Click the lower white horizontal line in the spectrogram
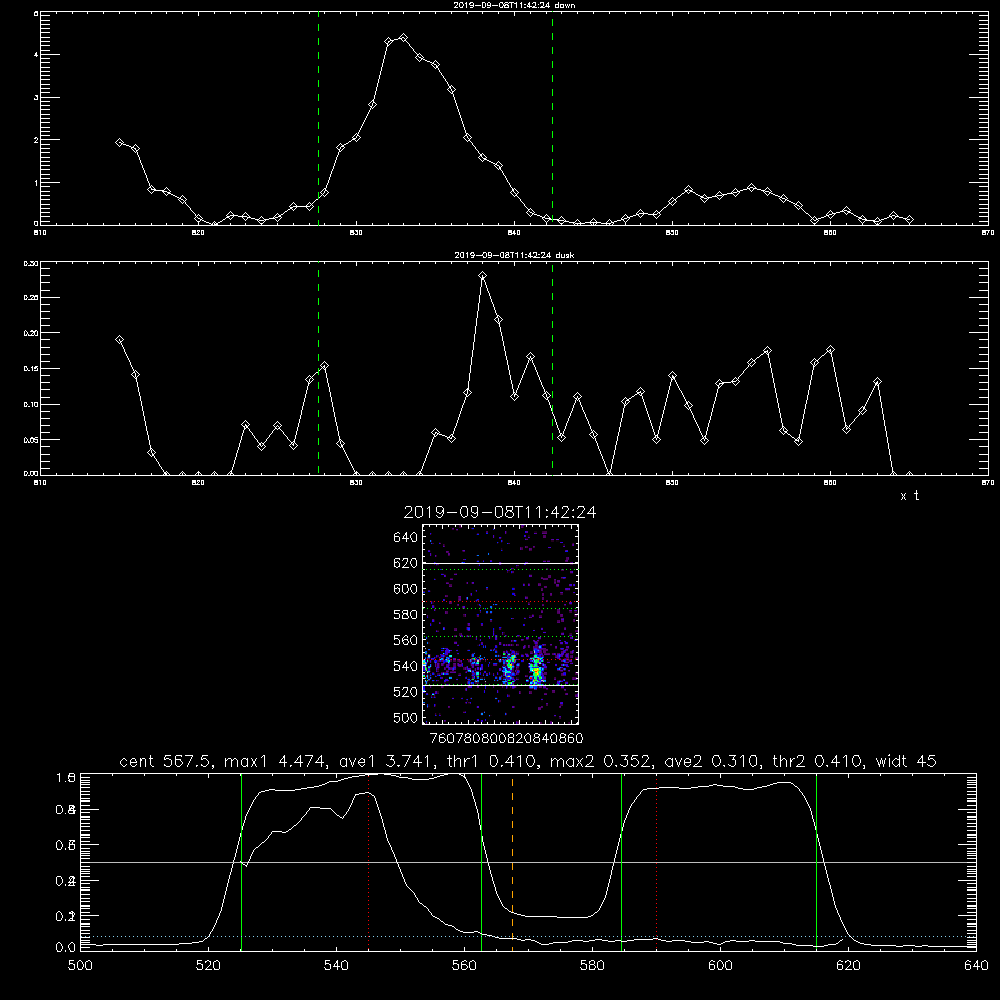1000x1000 pixels. [x=500, y=685]
